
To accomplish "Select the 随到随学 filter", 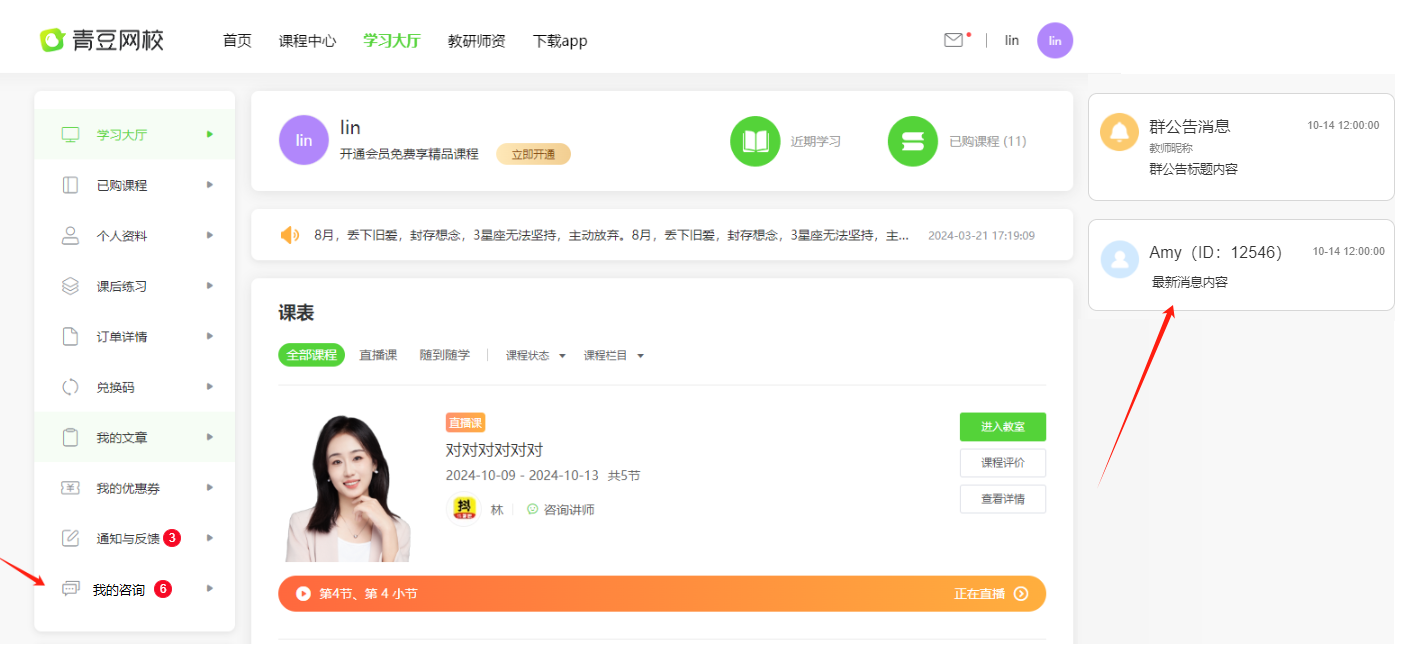I will point(444,355).
